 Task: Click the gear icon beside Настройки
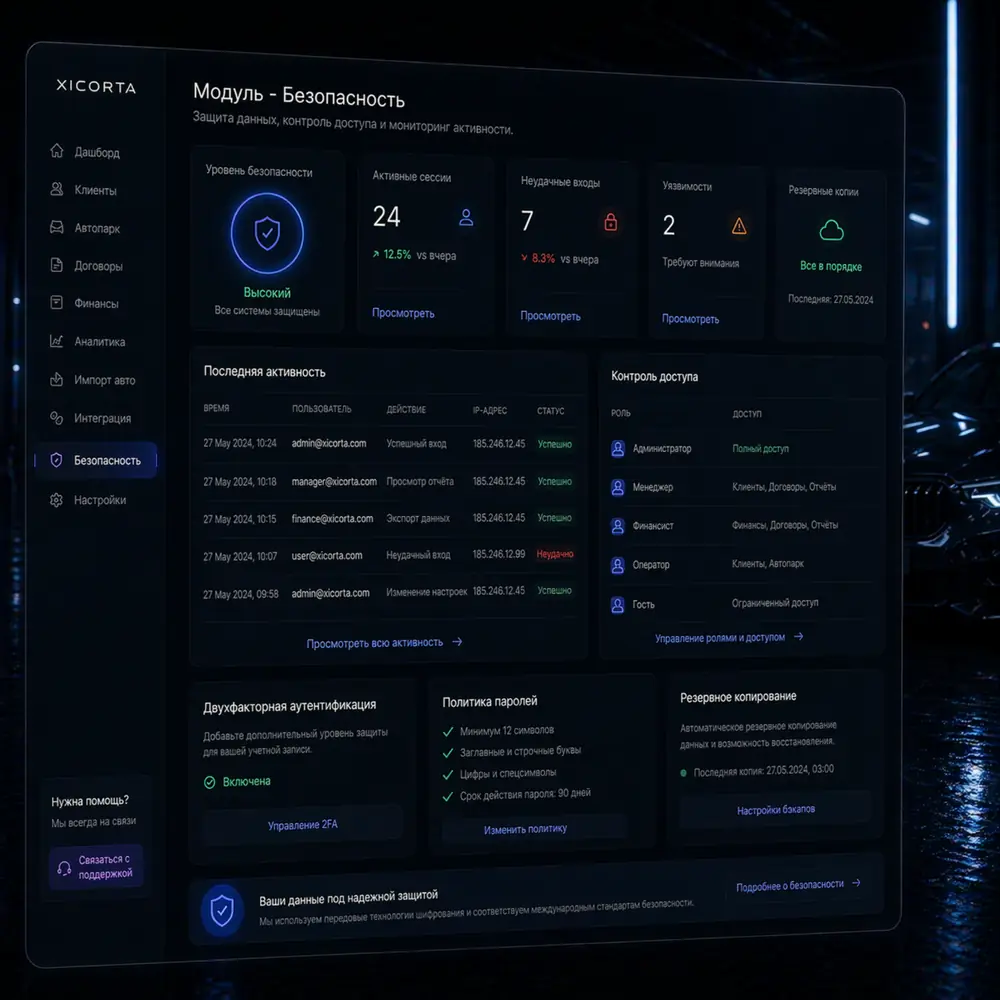click(x=57, y=500)
